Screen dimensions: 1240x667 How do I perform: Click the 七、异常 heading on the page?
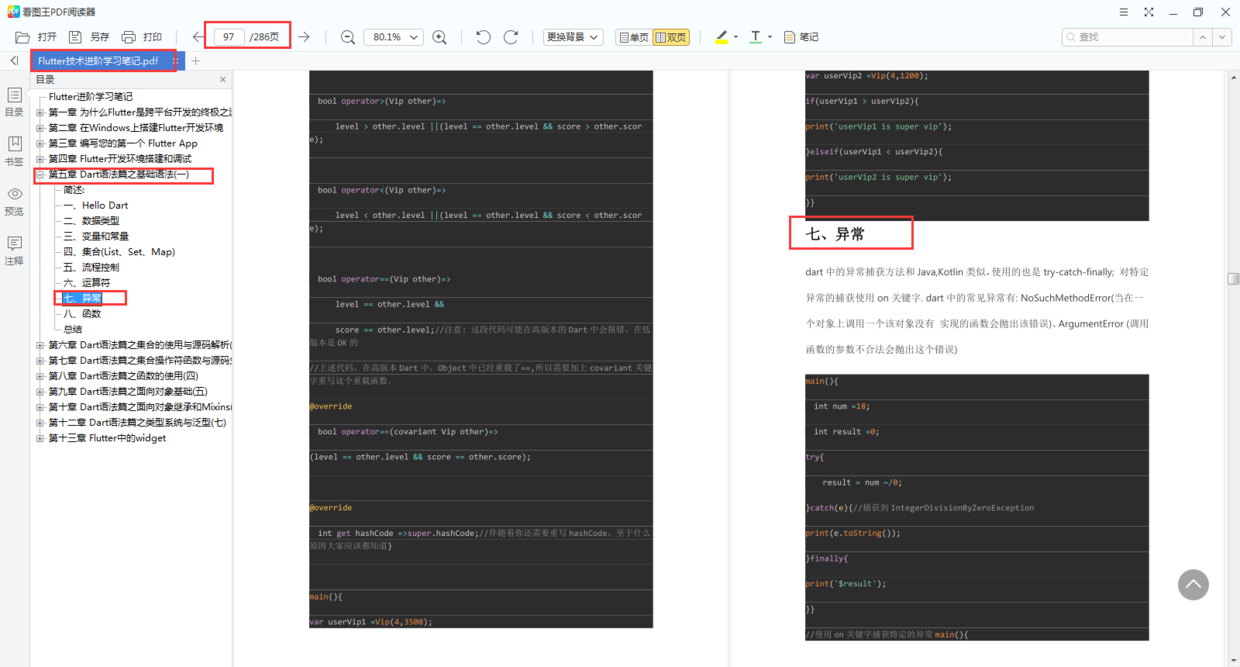[835, 234]
